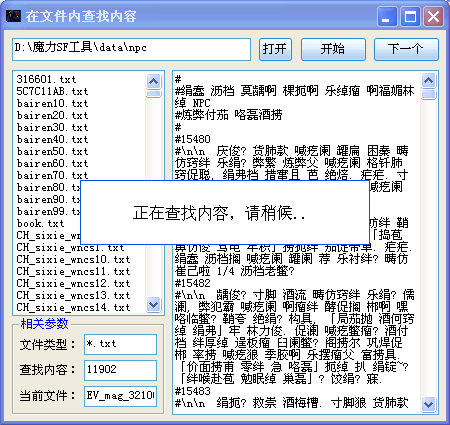450x425 pixels.
Task: Click the 打开 button
Action: [x=275, y=49]
